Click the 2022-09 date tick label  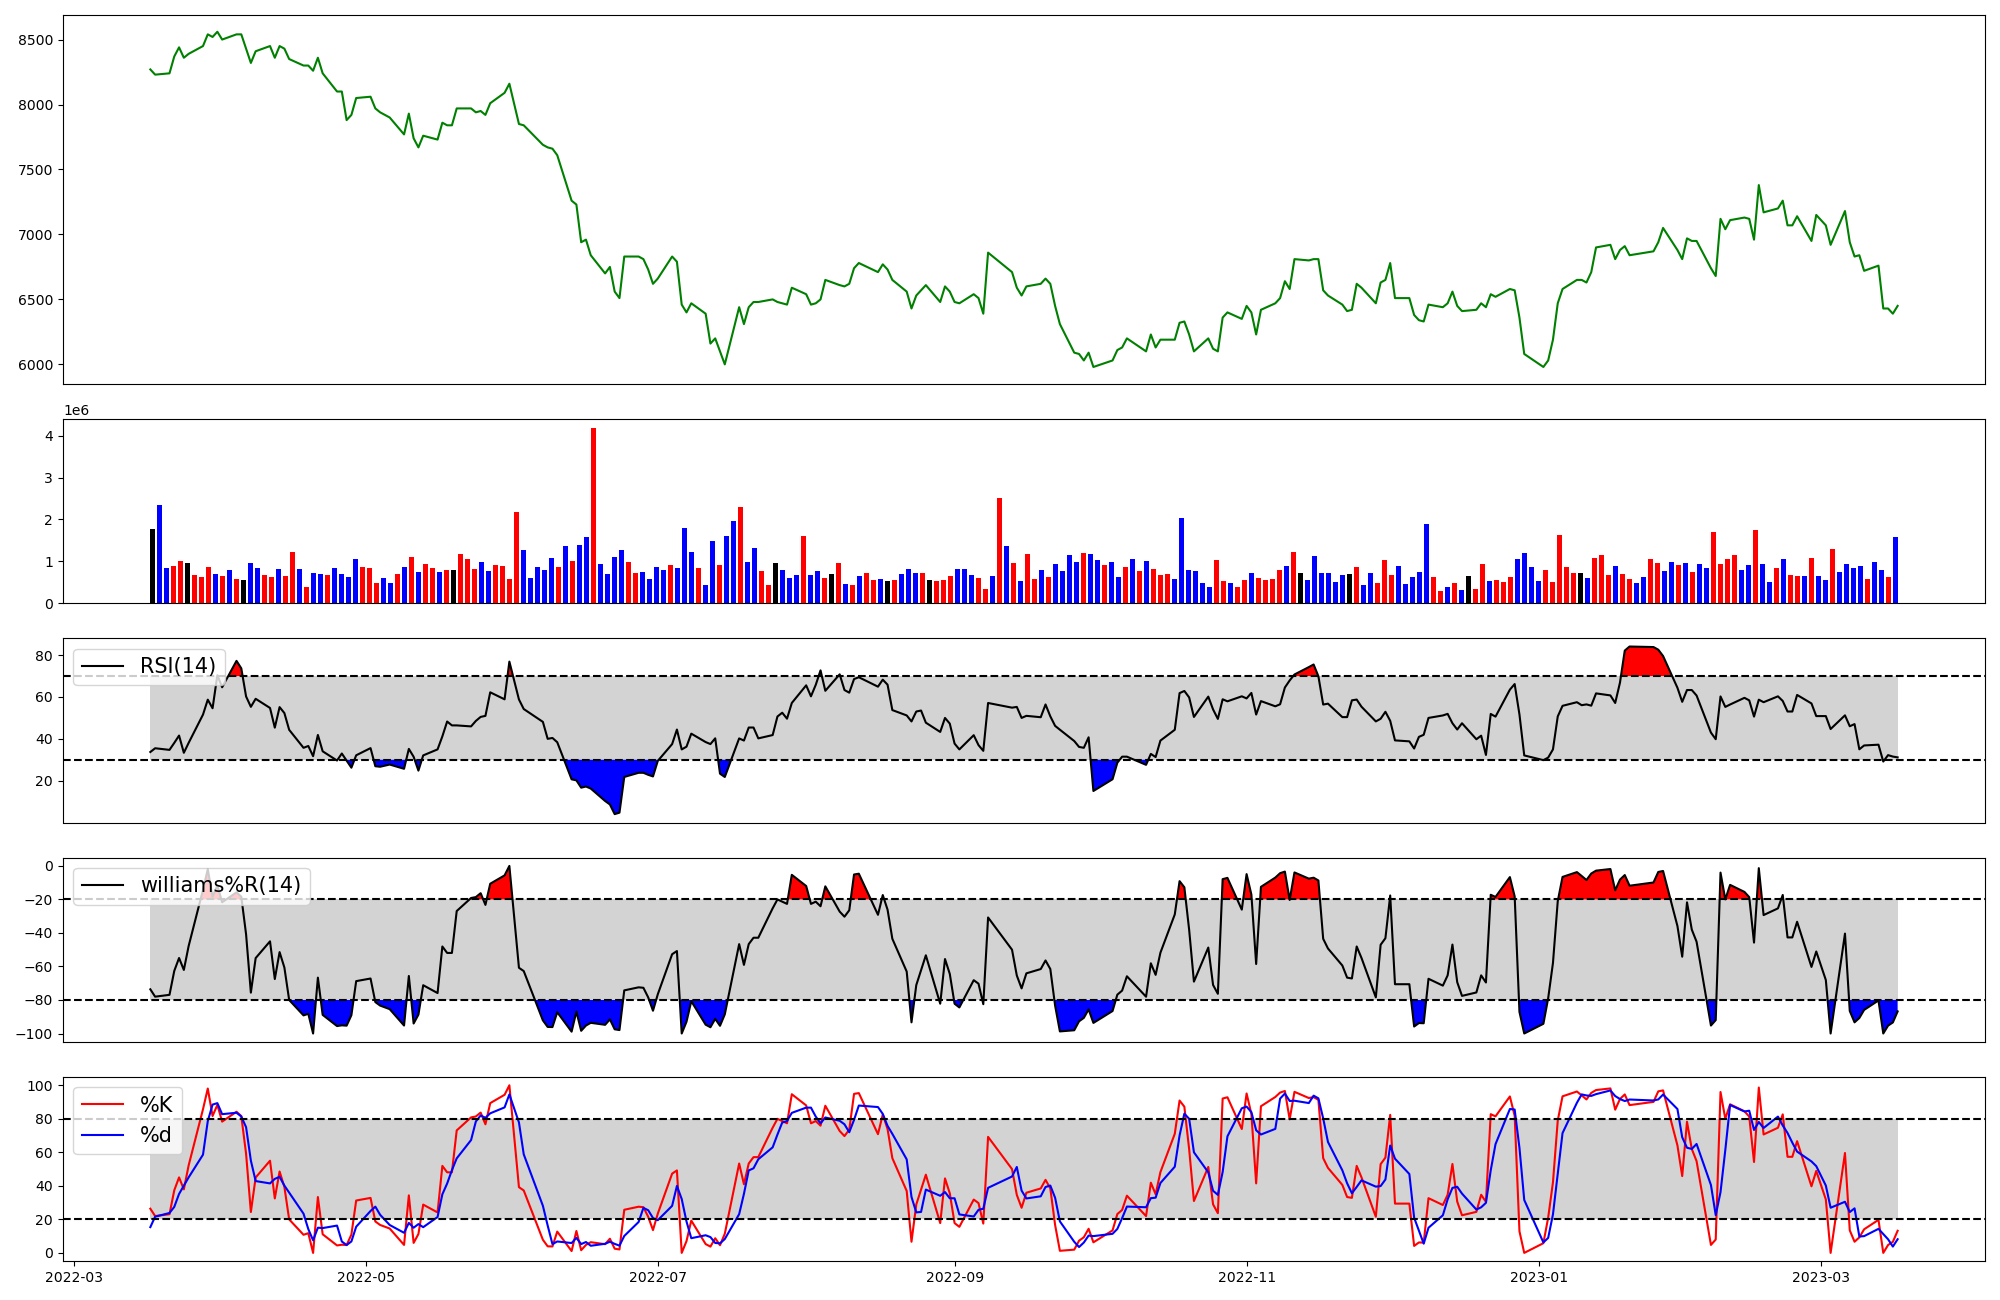tap(956, 1277)
